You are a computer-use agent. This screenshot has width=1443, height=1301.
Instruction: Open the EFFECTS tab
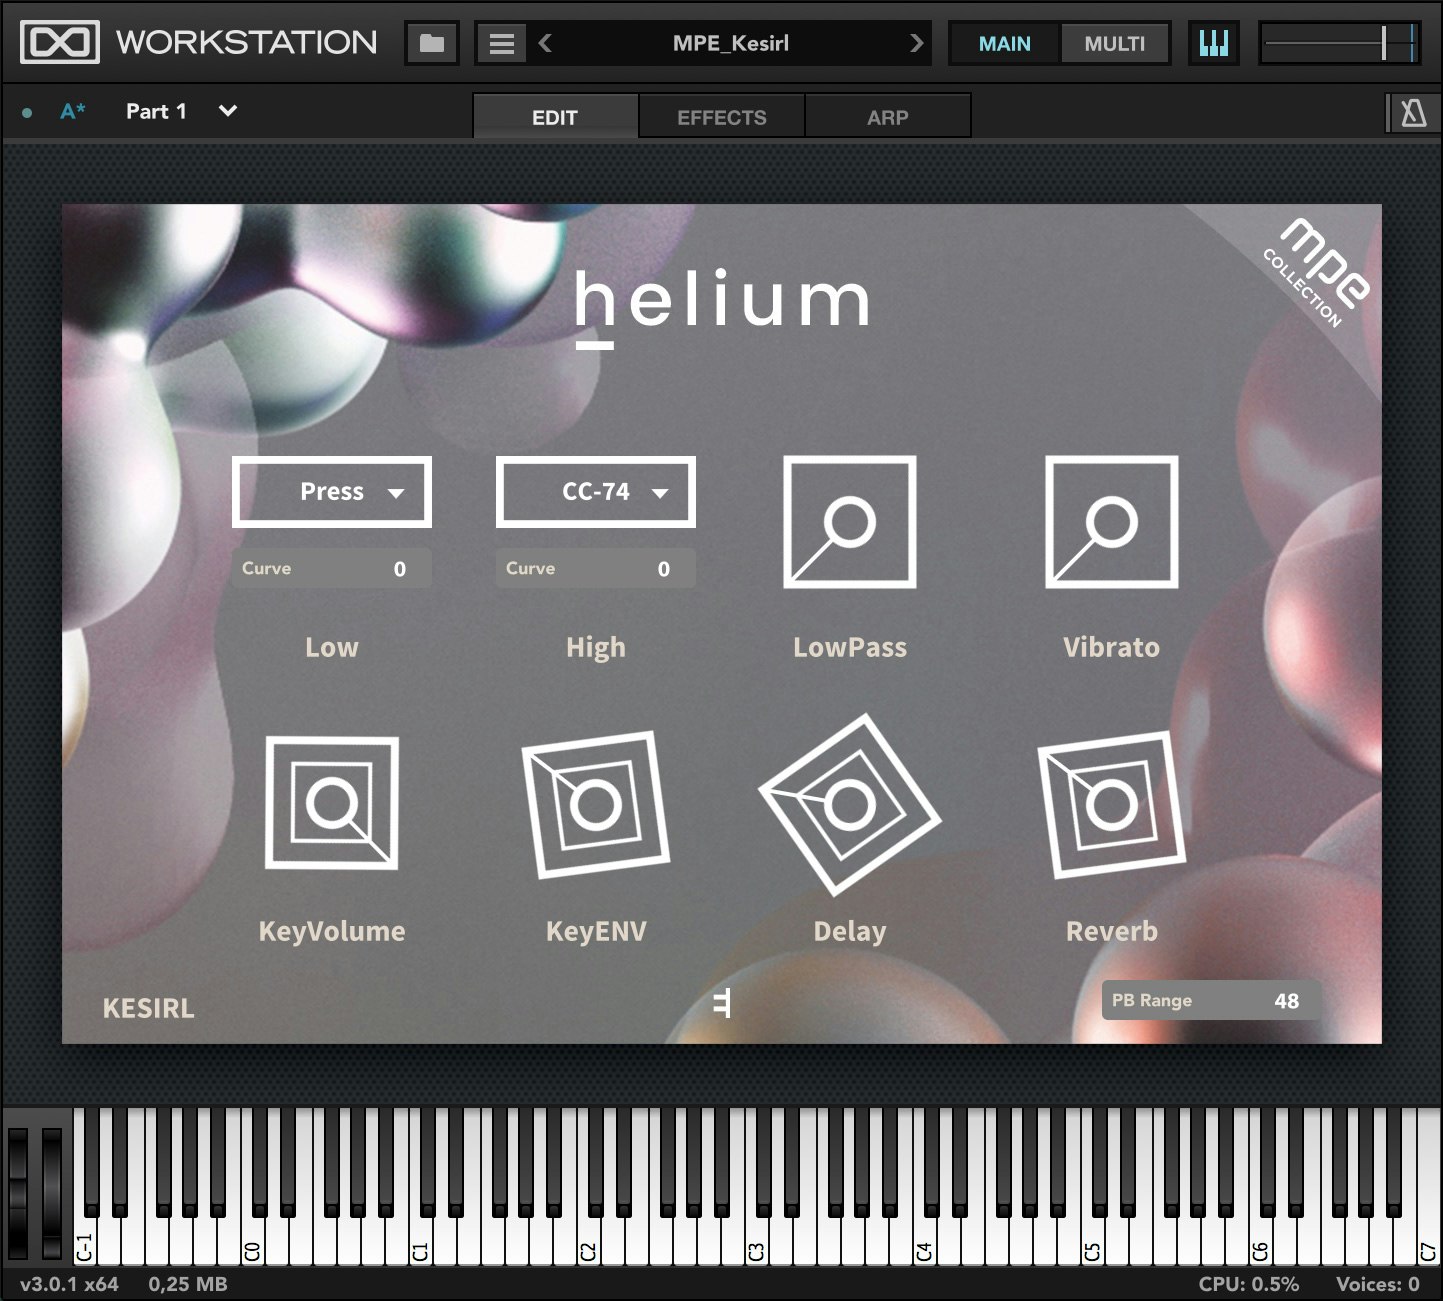[721, 117]
